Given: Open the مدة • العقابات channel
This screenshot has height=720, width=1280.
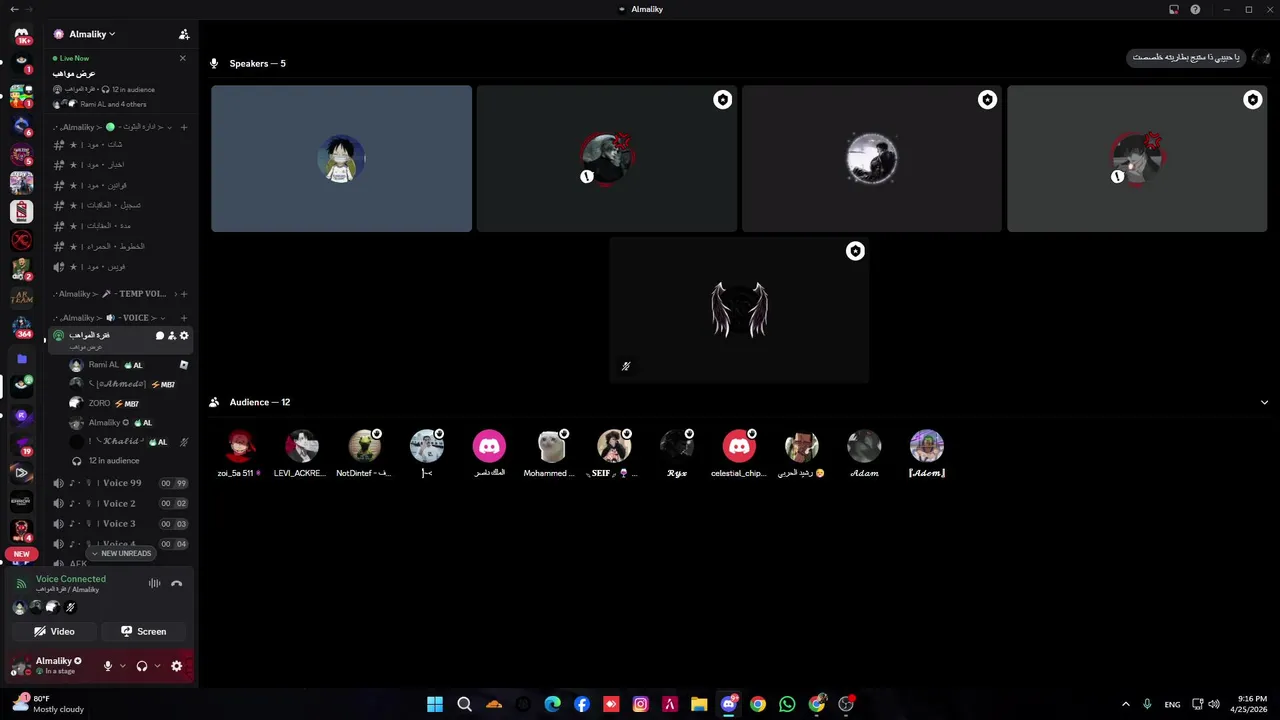Looking at the screenshot, I should click(x=120, y=226).
